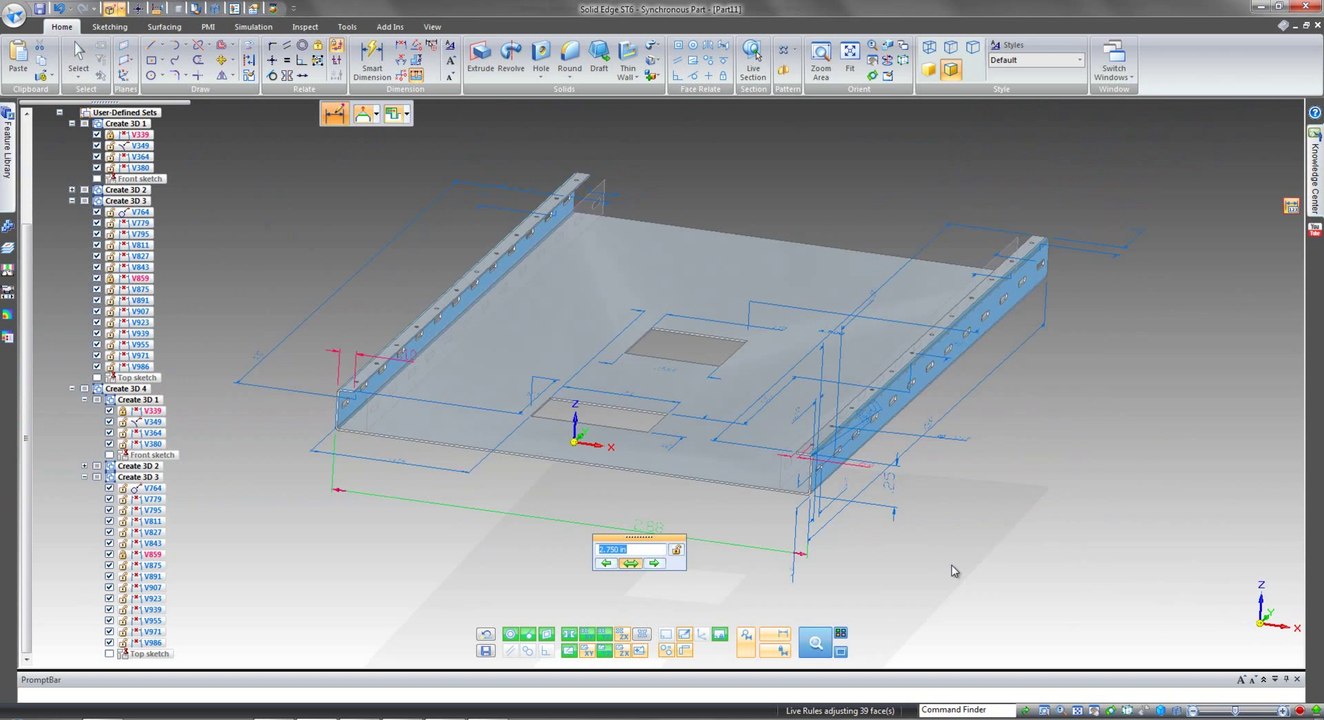The height and width of the screenshot is (720, 1324).
Task: Click the Command Finder search box
Action: (x=967, y=710)
